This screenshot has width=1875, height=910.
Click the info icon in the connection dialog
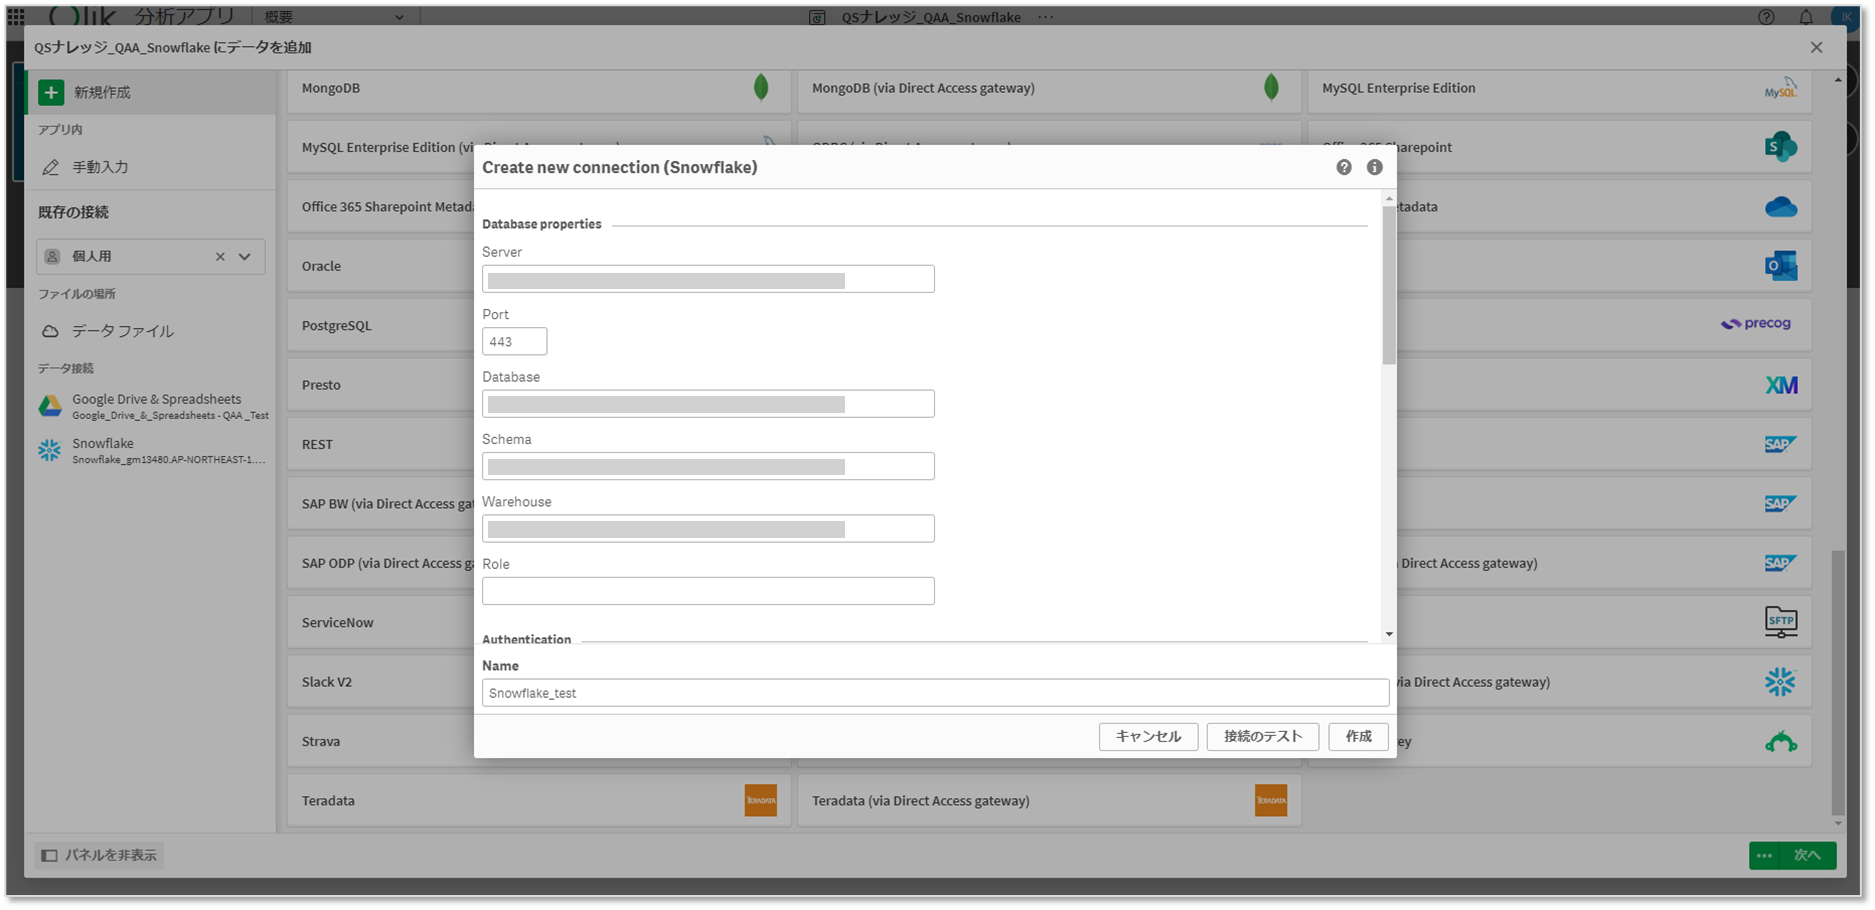1375,167
